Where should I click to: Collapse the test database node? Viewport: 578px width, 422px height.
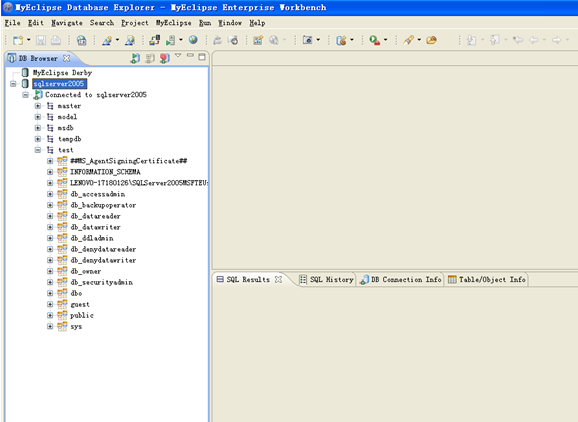click(x=38, y=150)
